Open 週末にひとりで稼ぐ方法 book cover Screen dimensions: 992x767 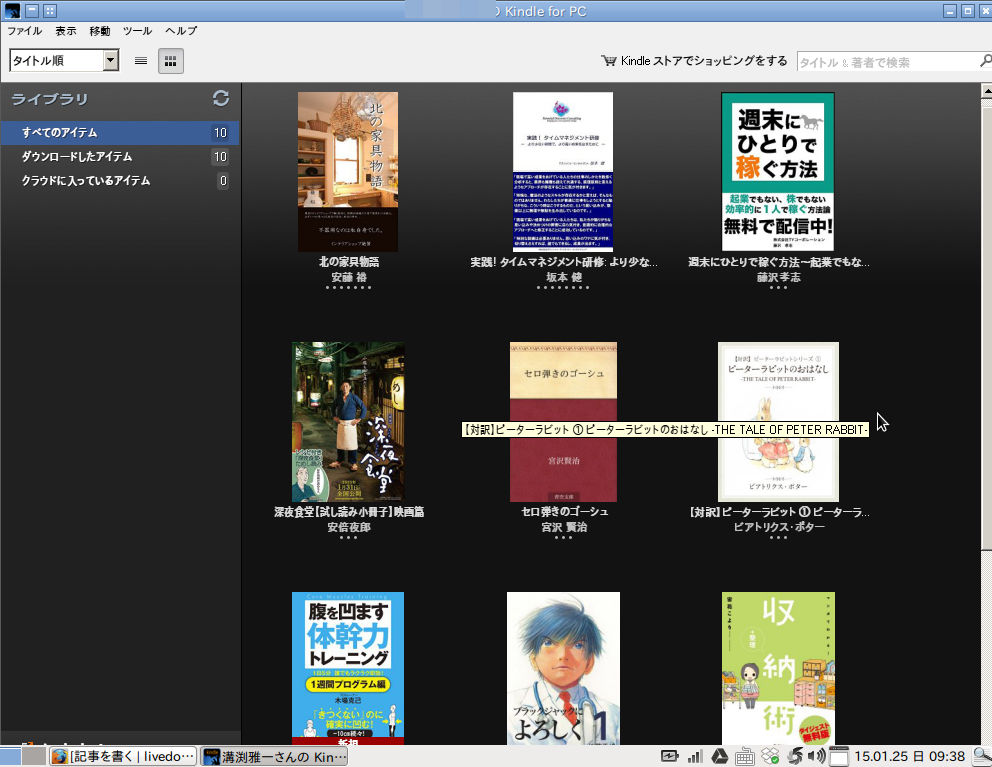click(x=778, y=171)
